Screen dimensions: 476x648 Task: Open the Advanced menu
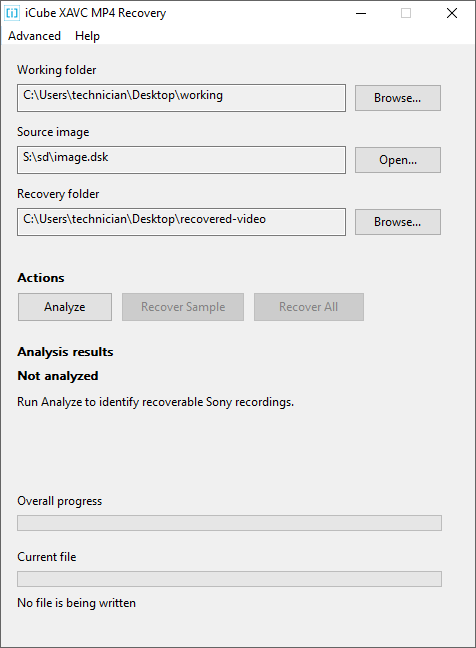pos(34,36)
